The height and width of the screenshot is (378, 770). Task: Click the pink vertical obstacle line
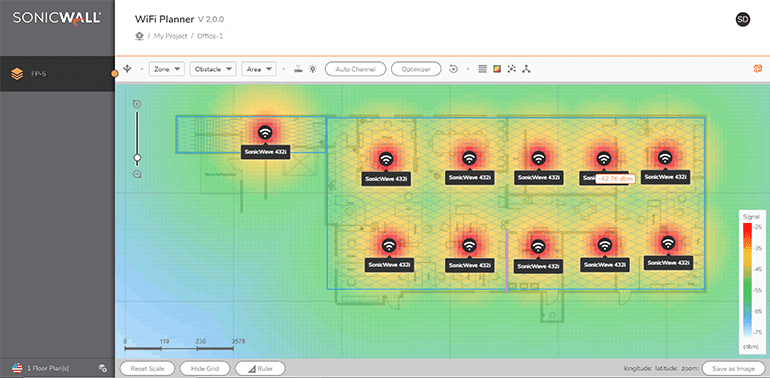click(x=506, y=262)
